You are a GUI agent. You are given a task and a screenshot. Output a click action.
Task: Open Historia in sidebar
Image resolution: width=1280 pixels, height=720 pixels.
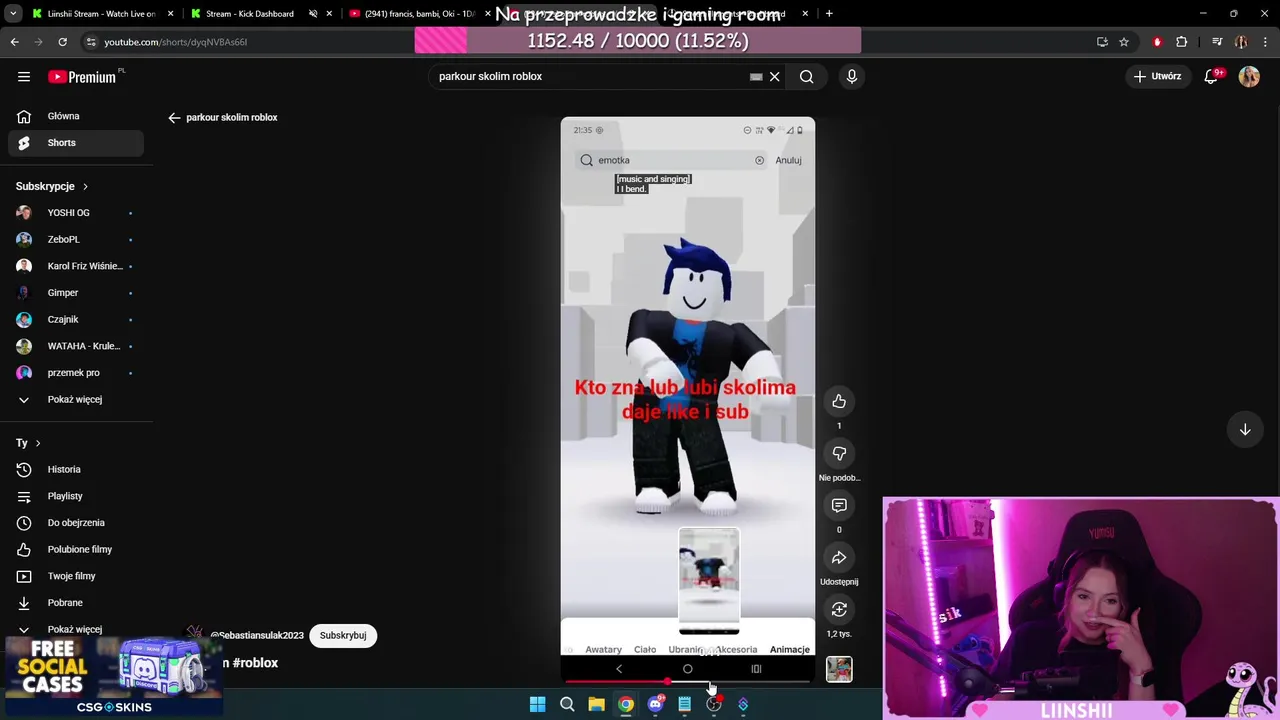[x=75, y=470]
